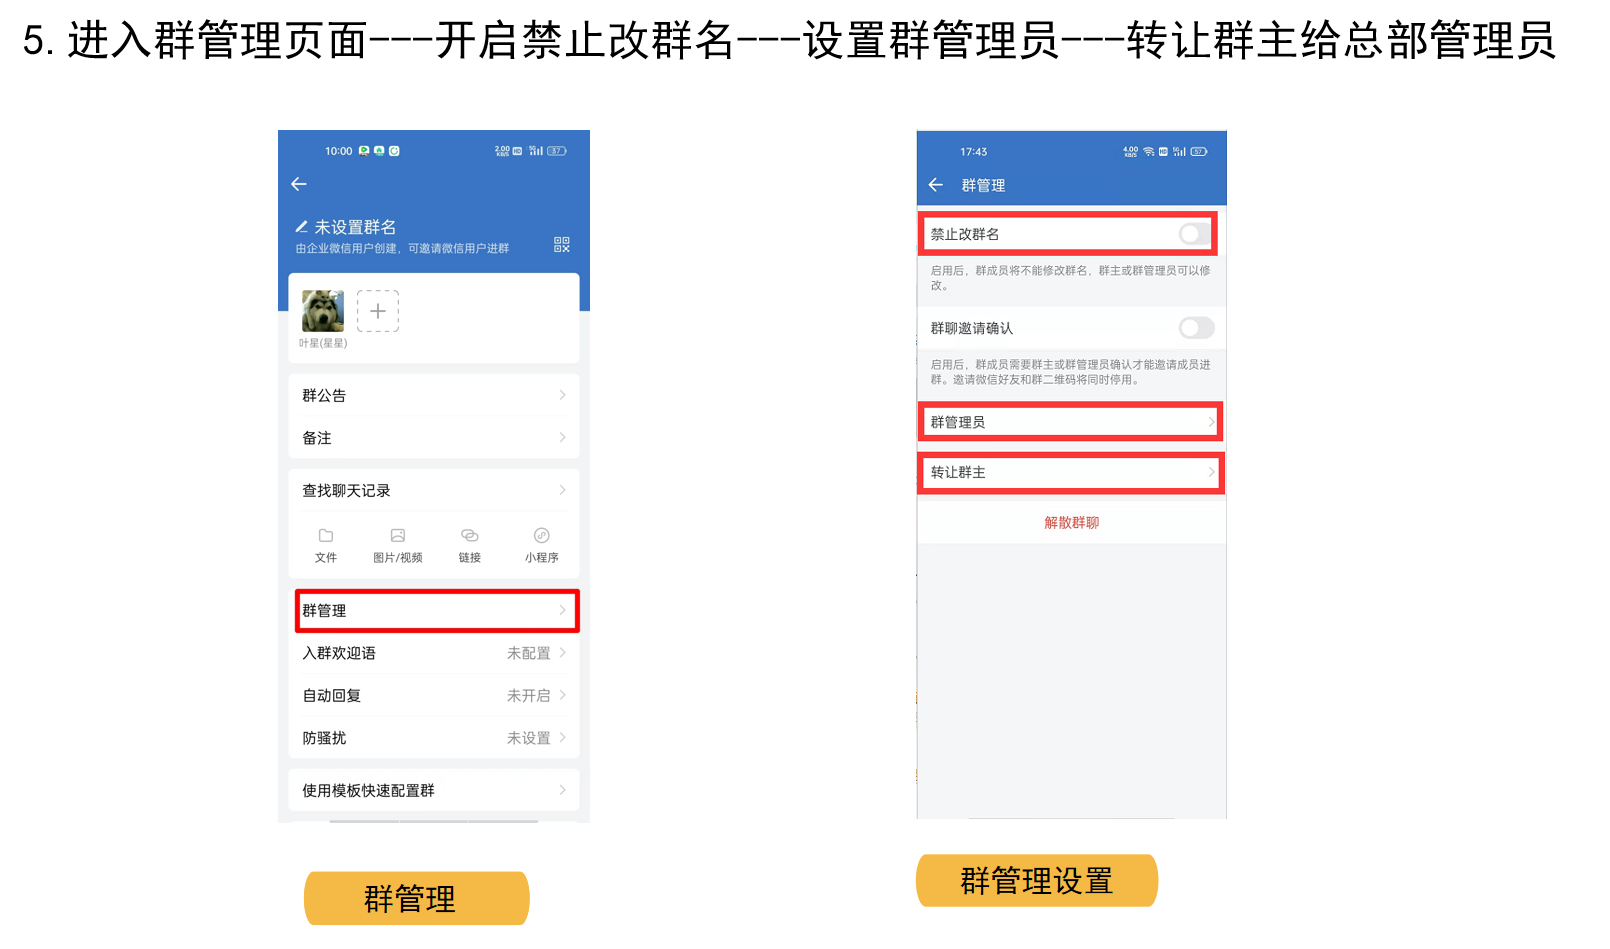Expand the 查找聊天记录 row chevron
The width and height of the screenshot is (1610, 949).
(562, 490)
